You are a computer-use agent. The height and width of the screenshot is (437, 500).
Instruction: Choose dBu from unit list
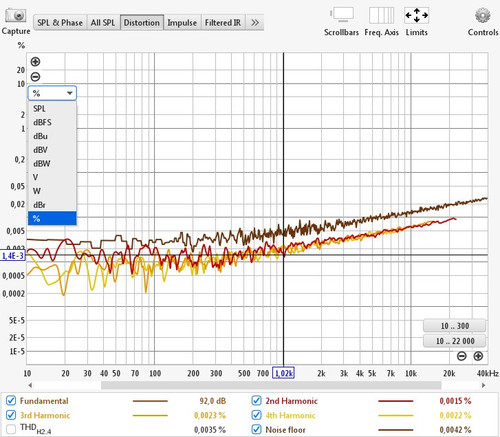point(52,136)
